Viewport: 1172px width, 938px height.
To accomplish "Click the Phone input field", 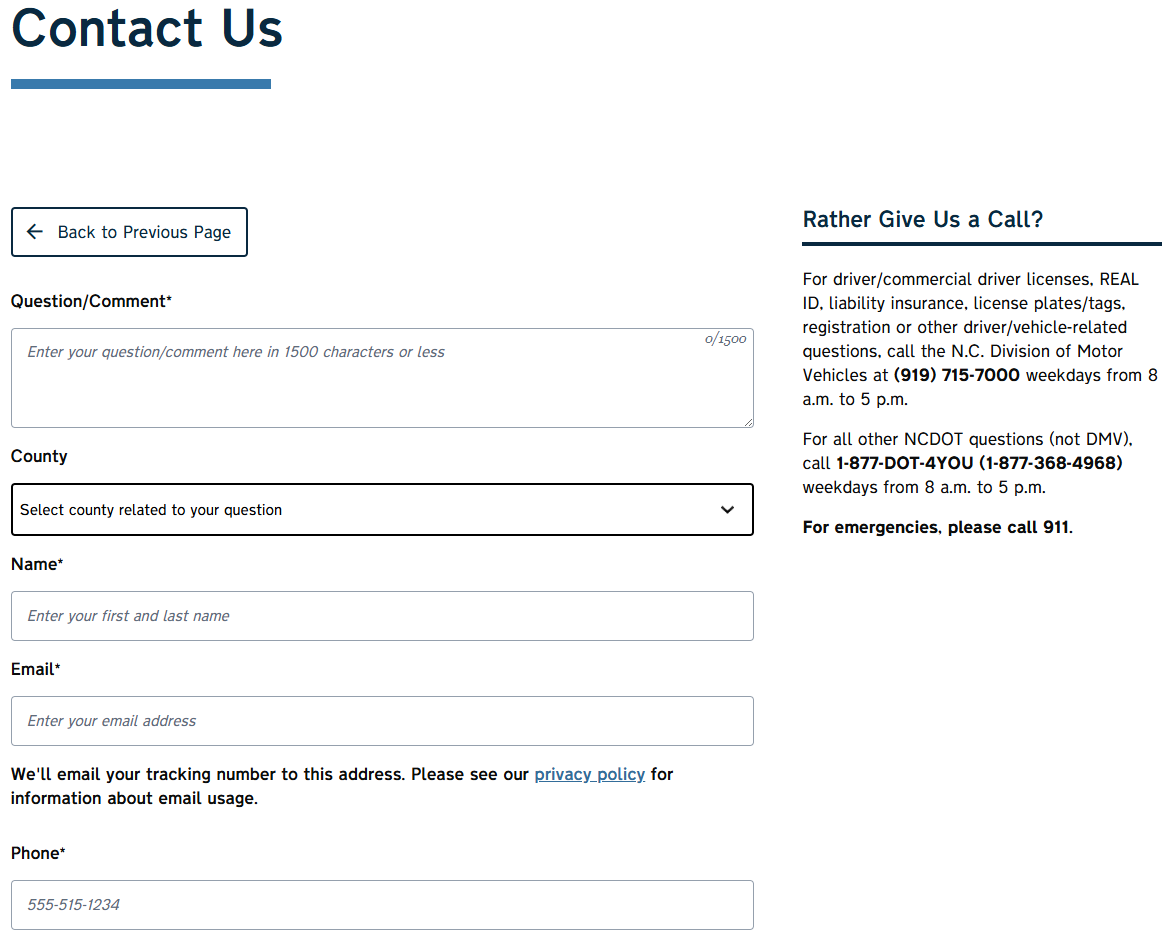I will coord(382,905).
